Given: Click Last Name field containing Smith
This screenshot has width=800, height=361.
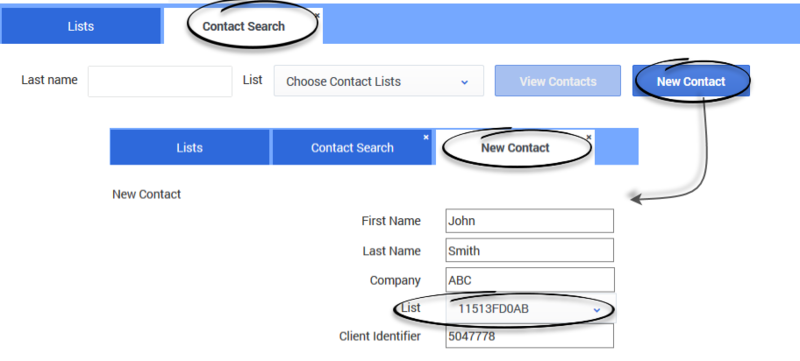Looking at the screenshot, I should tap(529, 250).
